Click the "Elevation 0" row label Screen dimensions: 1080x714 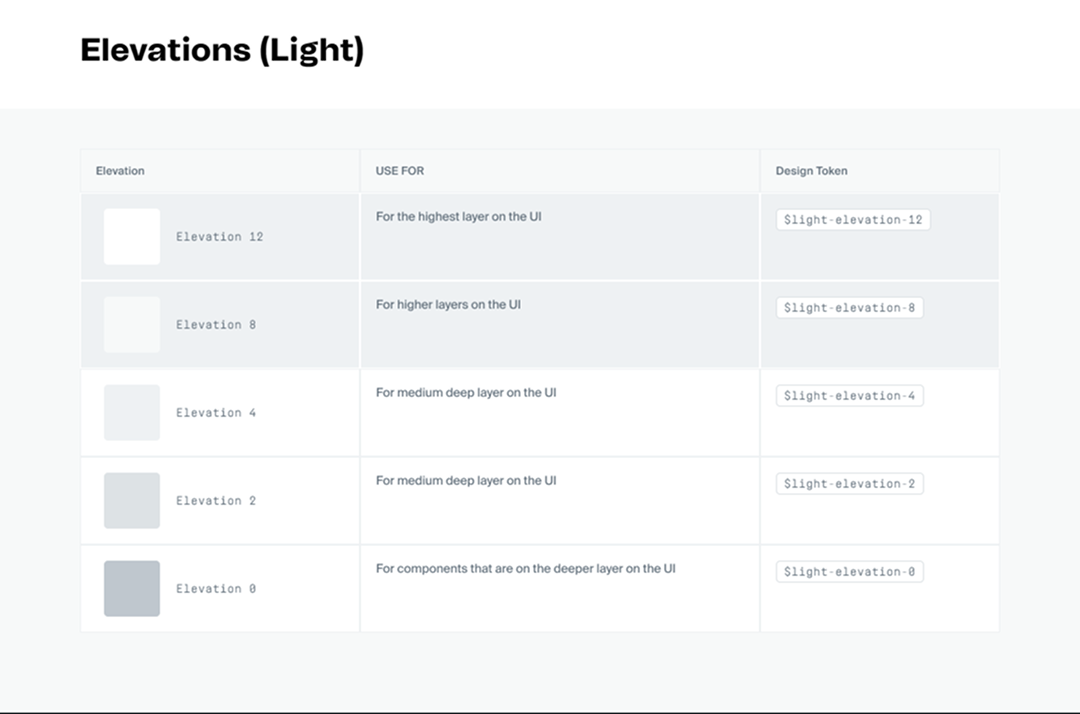pos(216,589)
